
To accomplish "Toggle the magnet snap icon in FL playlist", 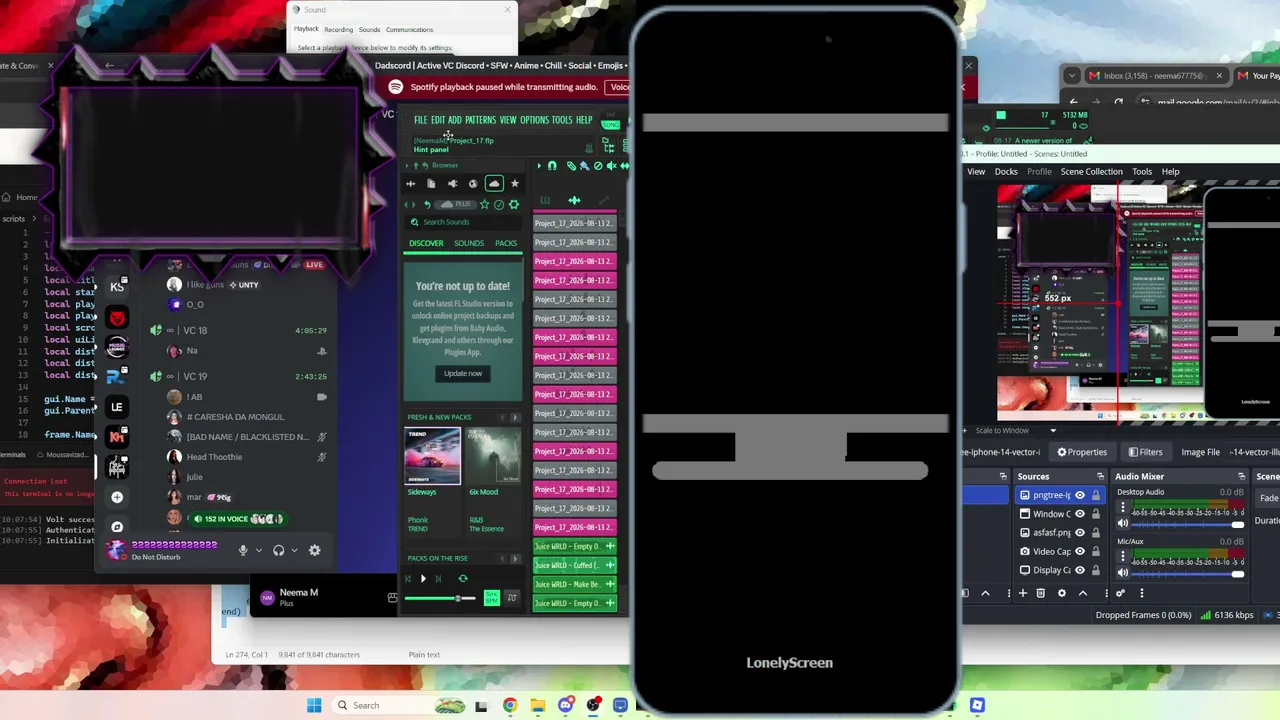I will click(x=552, y=166).
